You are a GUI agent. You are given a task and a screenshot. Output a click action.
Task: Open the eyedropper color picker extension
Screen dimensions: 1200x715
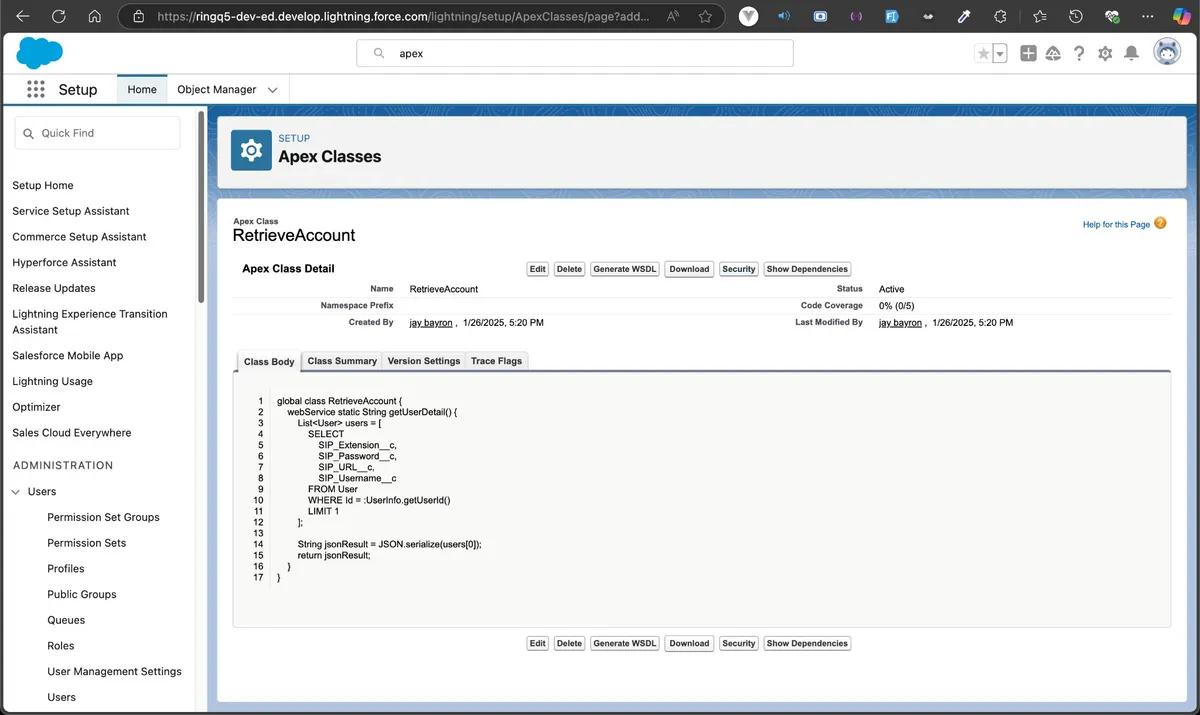[964, 17]
